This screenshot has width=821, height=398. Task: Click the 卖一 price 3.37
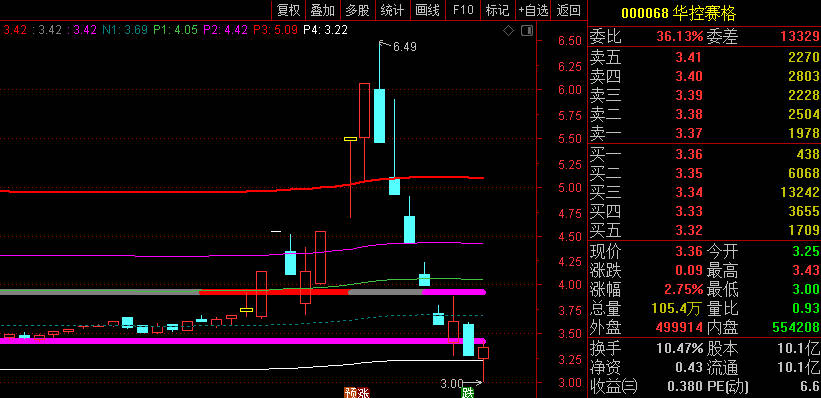[x=689, y=133]
